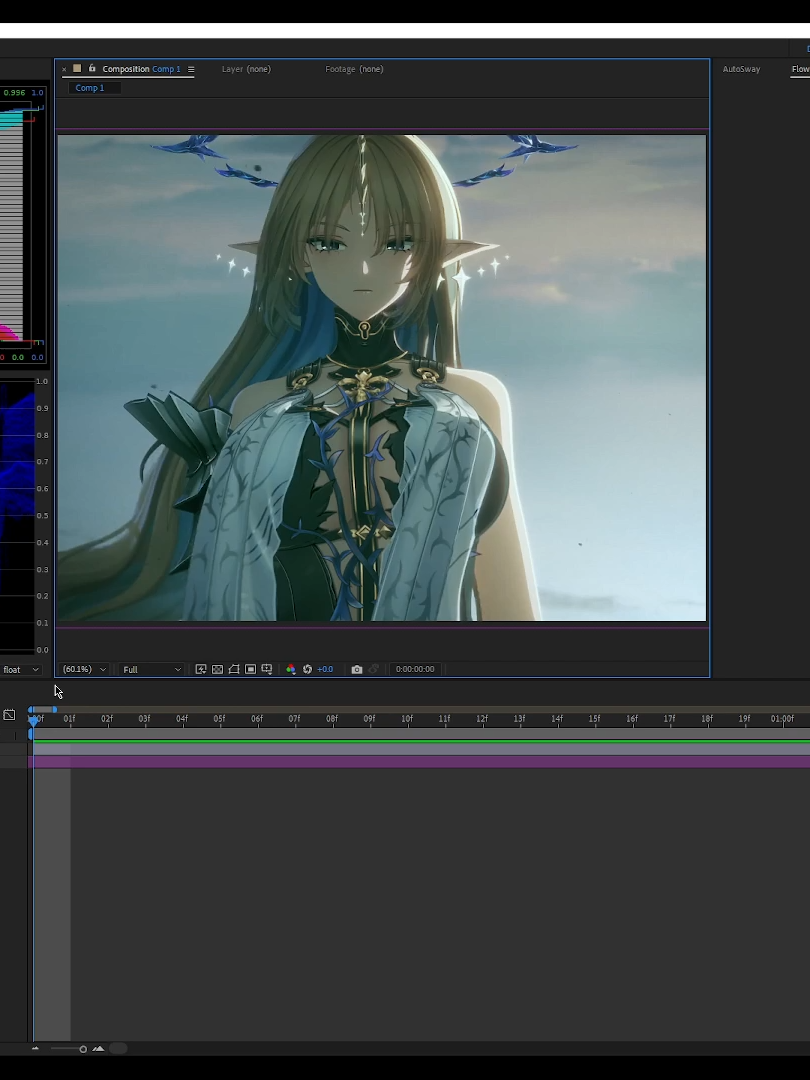
Task: Select the Region of Interest tool
Action: pos(250,669)
